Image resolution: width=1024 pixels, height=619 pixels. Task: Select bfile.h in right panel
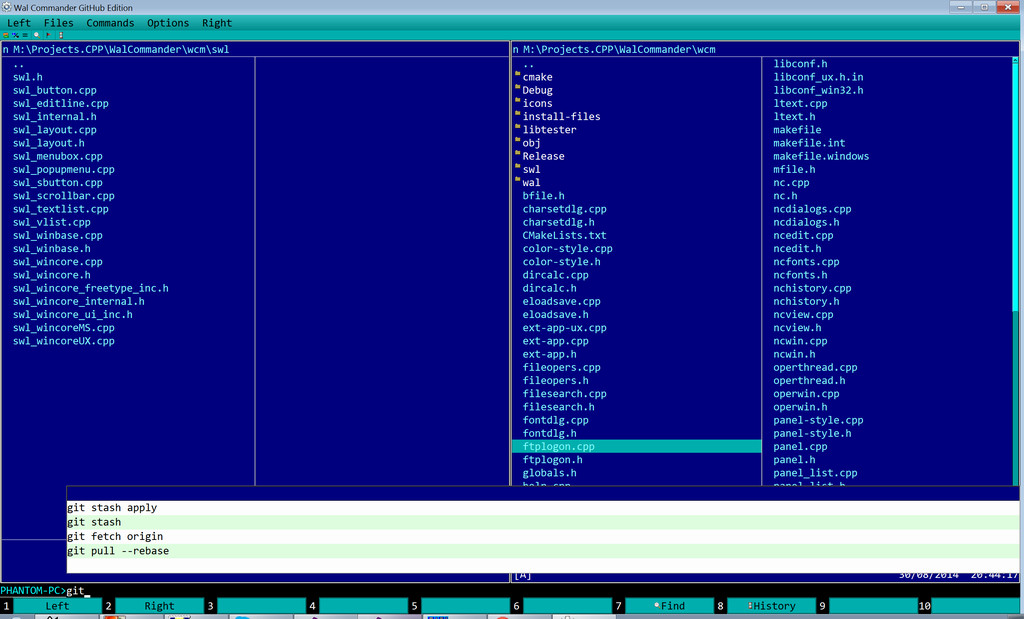point(543,196)
